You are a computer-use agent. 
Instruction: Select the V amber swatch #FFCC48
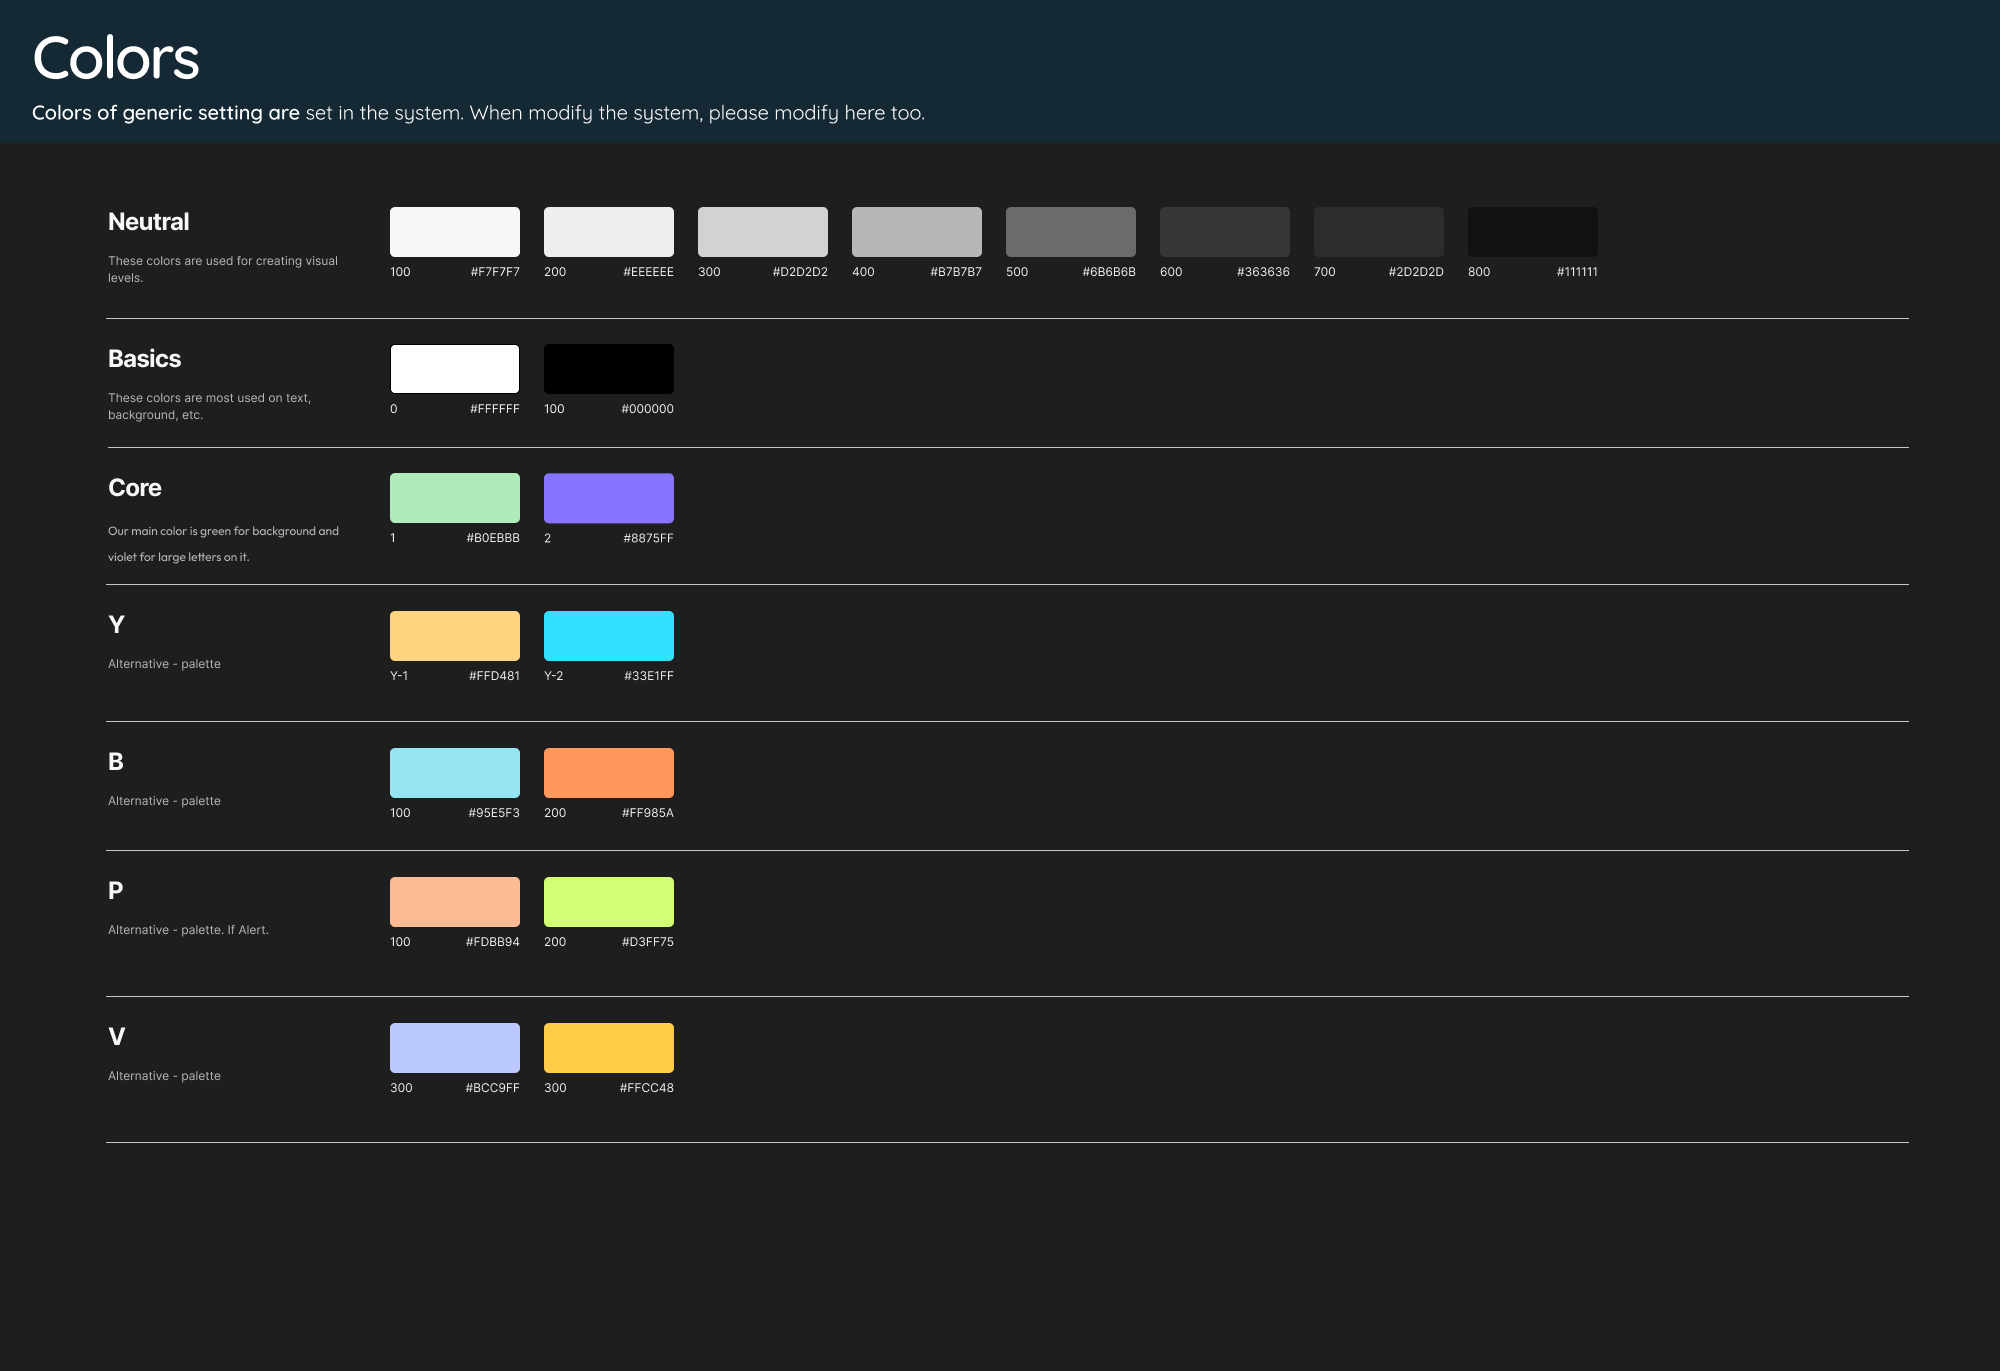[609, 1048]
